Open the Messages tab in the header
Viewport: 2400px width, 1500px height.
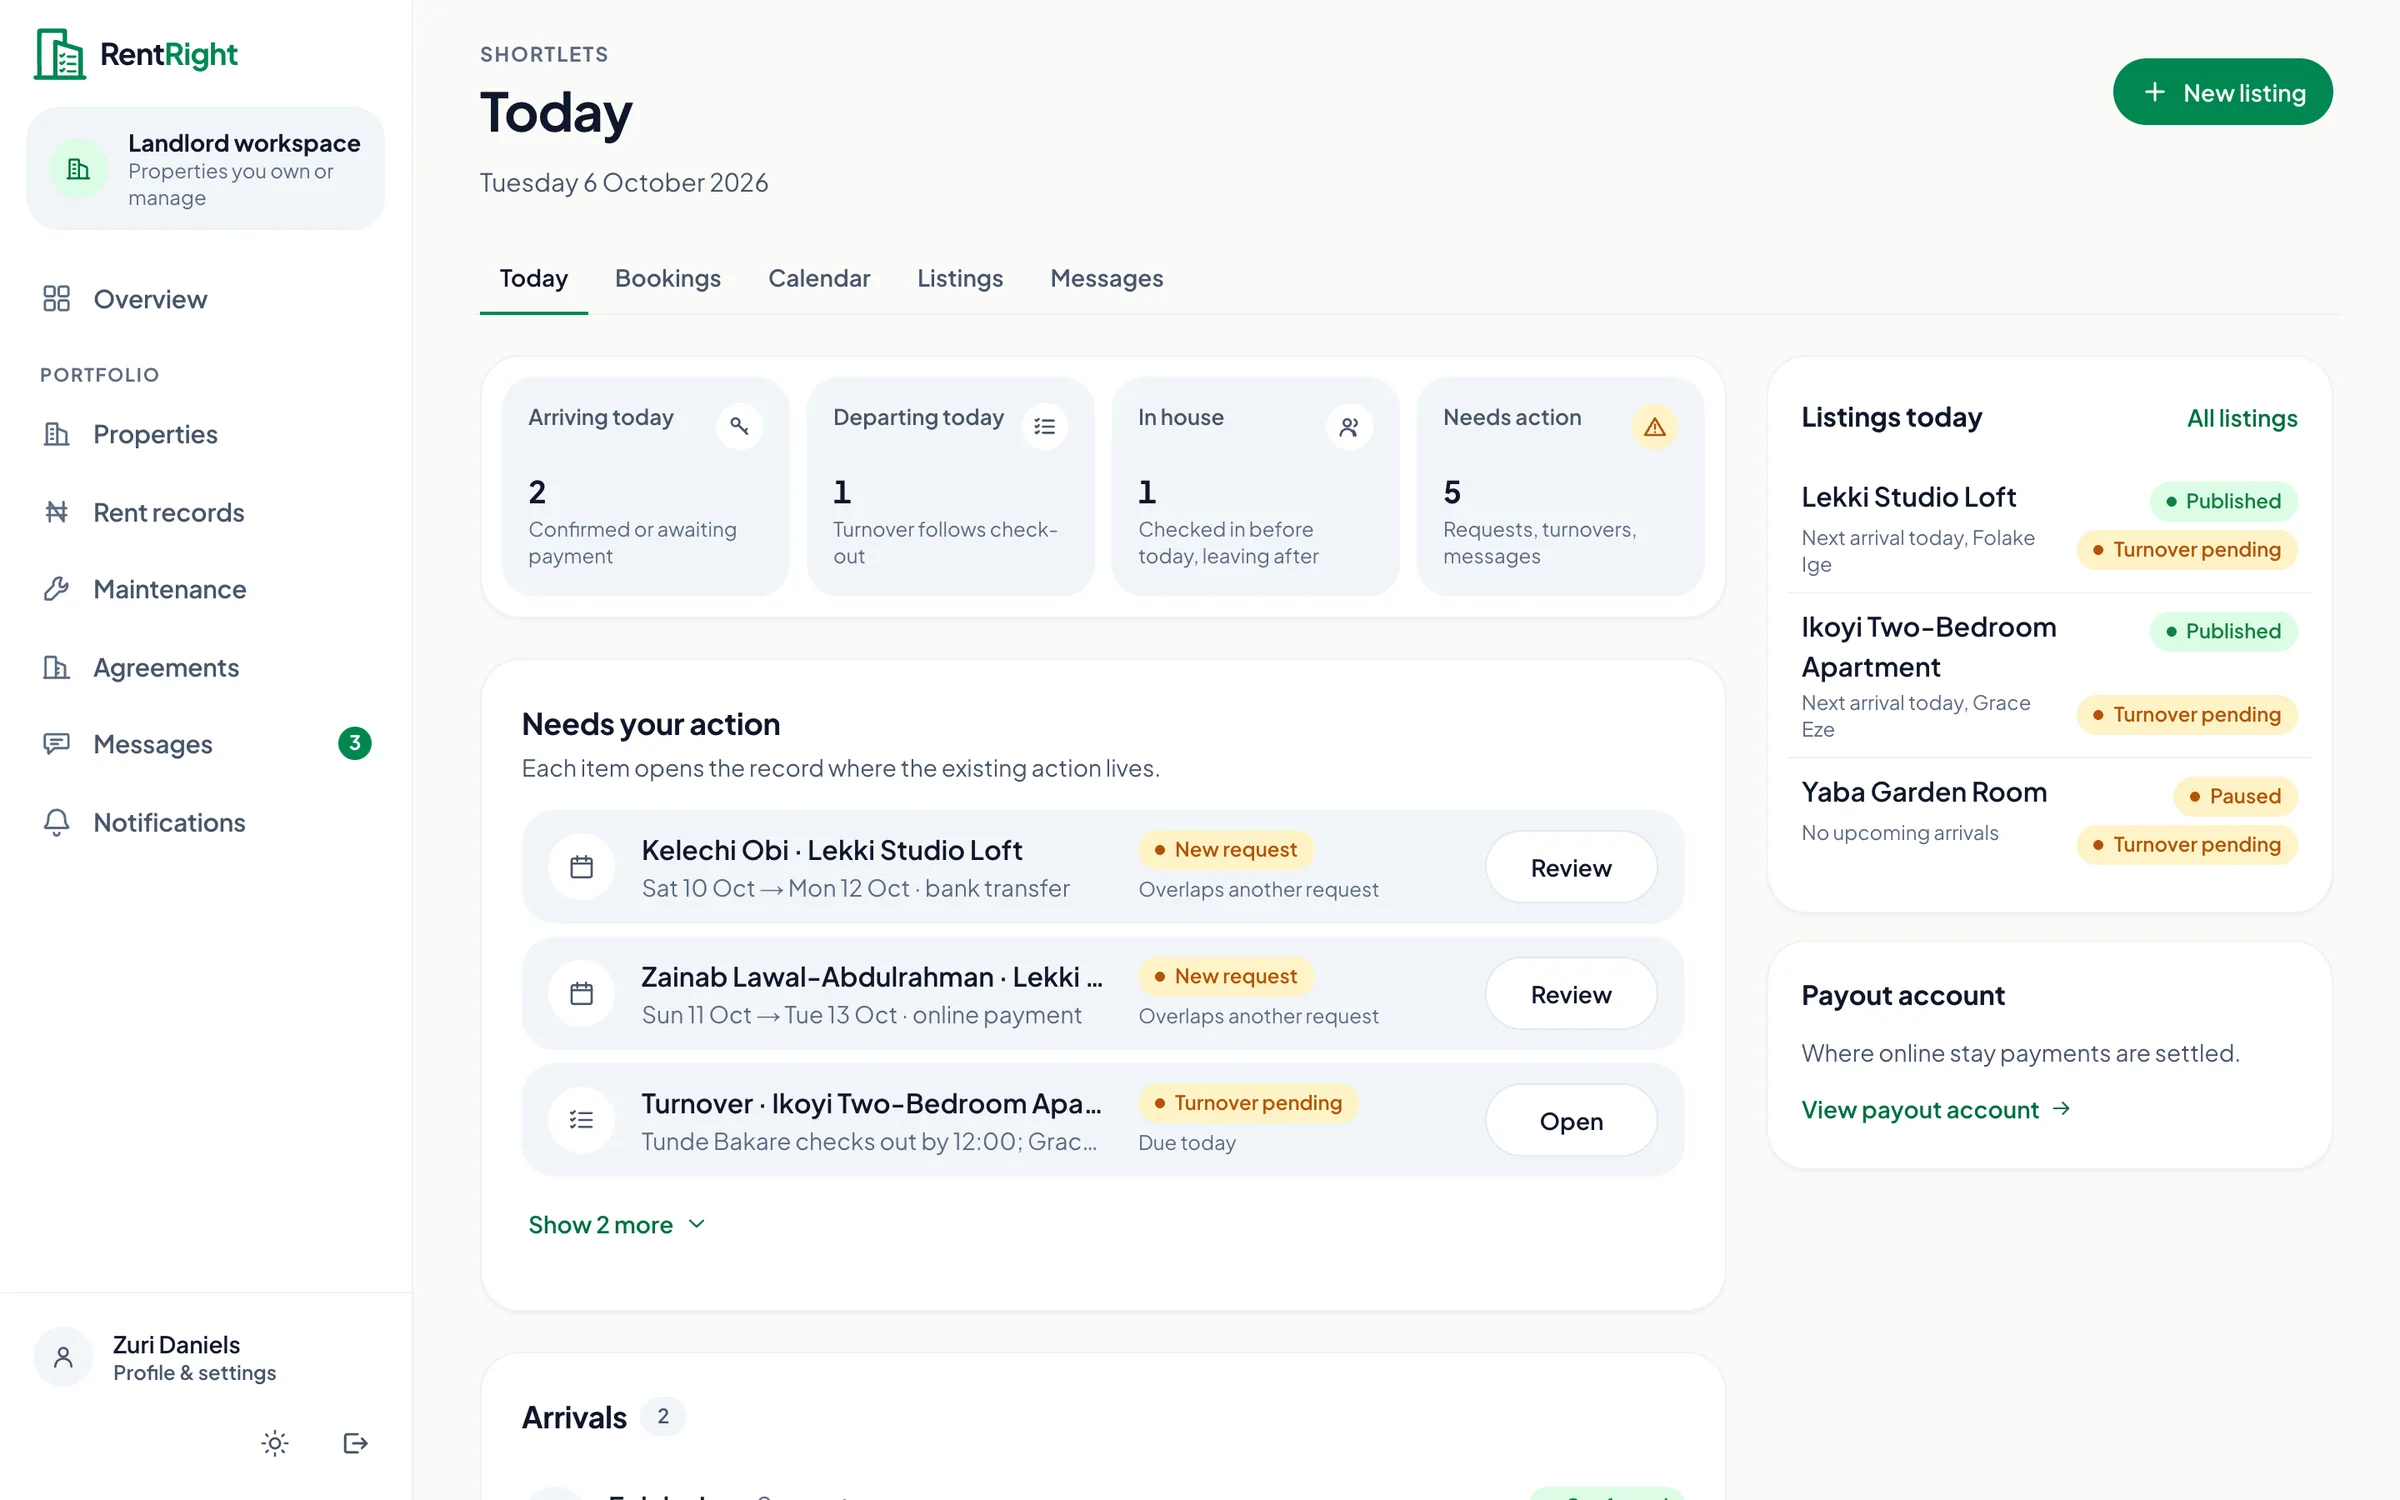(x=1106, y=278)
